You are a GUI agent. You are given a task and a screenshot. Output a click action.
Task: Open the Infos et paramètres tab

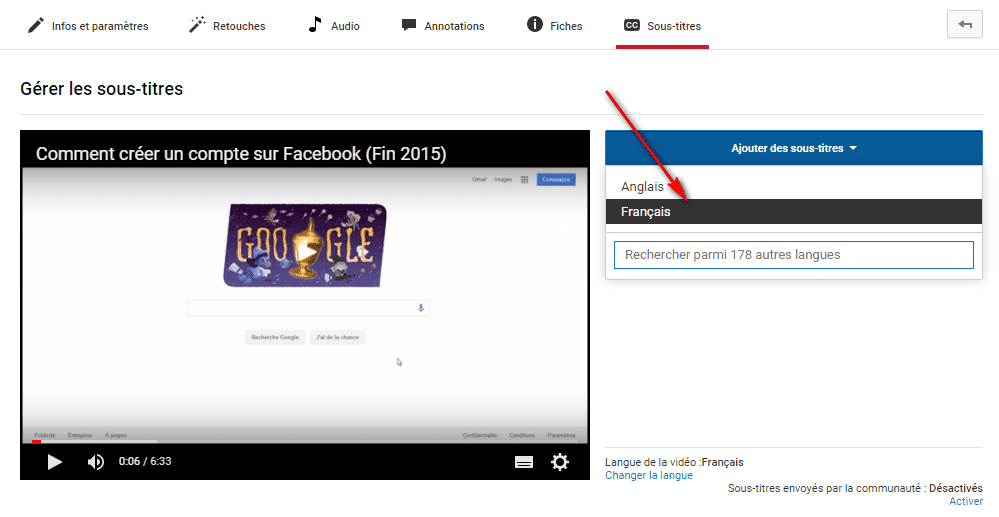[x=88, y=26]
